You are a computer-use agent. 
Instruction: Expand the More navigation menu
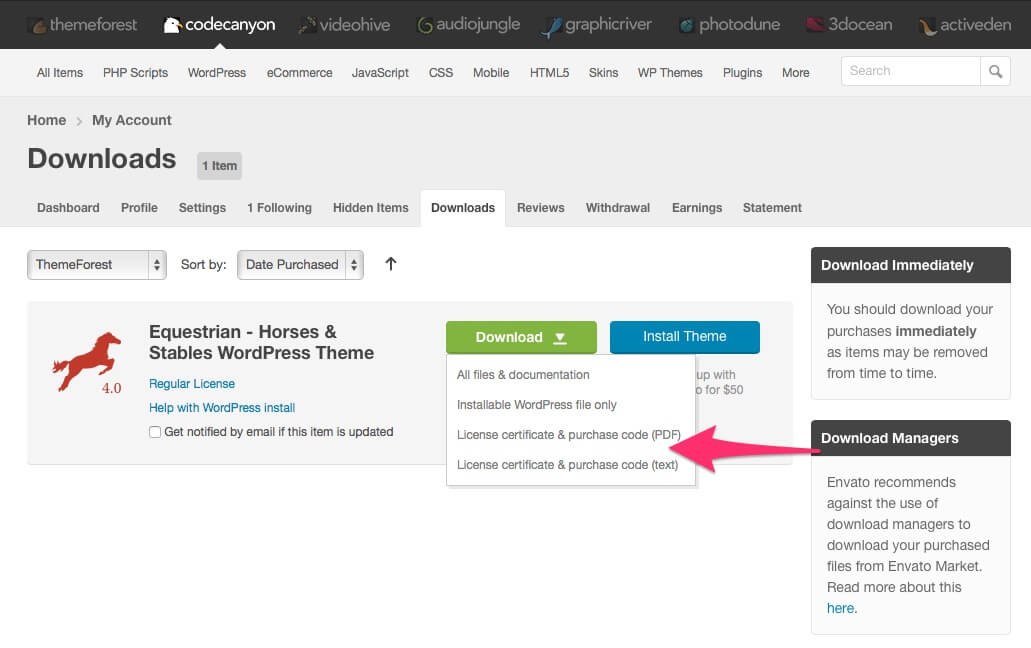pos(796,73)
